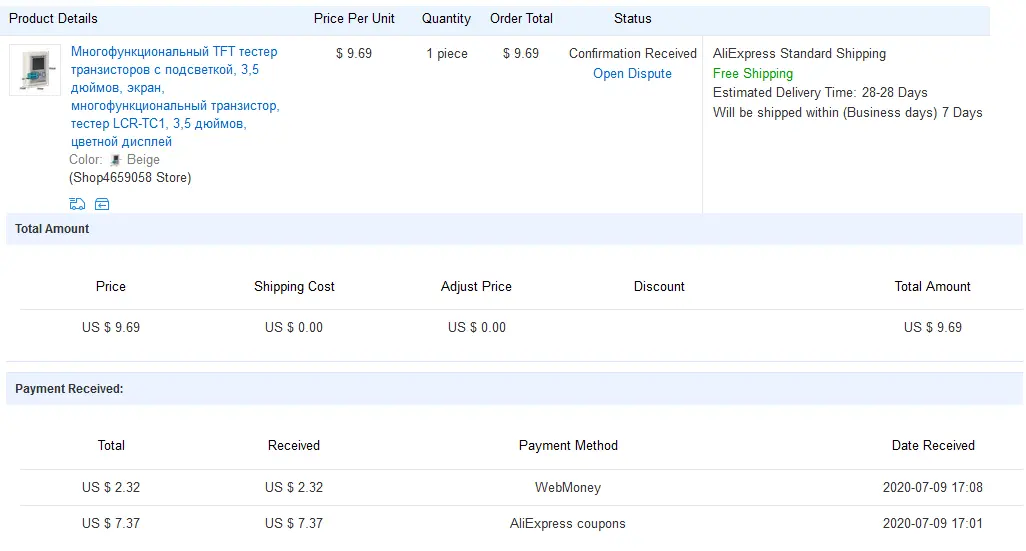
Task: Click US $ 2.32 in the Received column
Action: click(x=294, y=488)
